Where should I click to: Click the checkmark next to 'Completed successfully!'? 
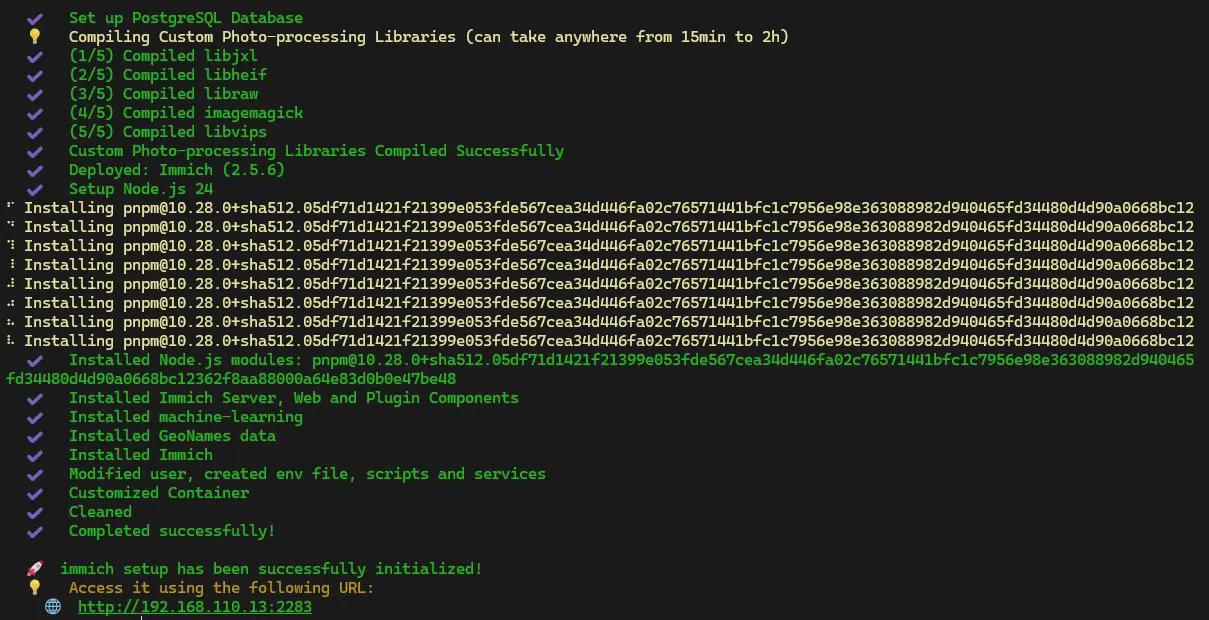coord(35,531)
